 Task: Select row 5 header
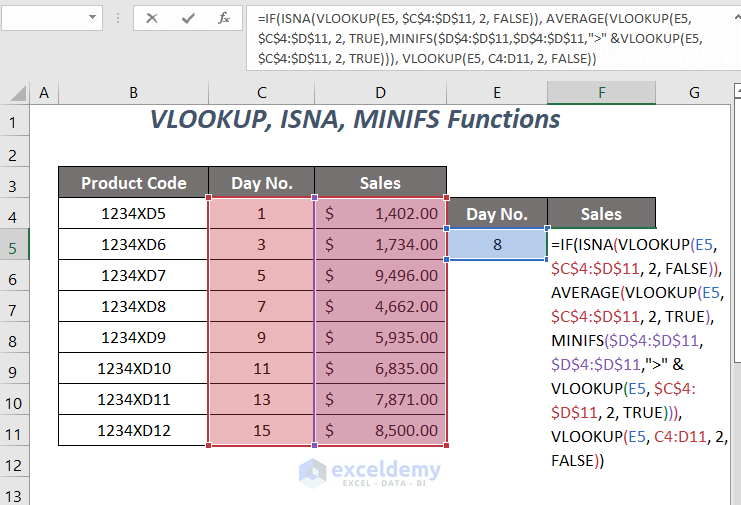14,244
